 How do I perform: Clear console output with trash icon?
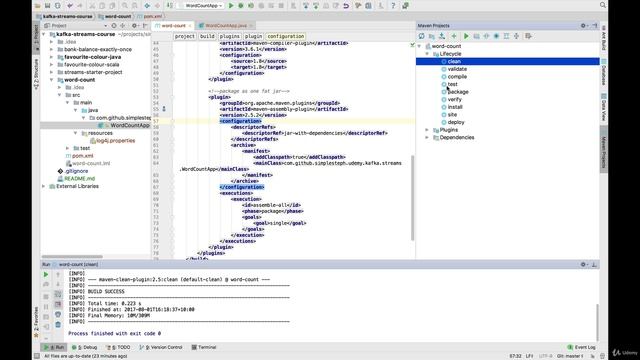point(58,325)
